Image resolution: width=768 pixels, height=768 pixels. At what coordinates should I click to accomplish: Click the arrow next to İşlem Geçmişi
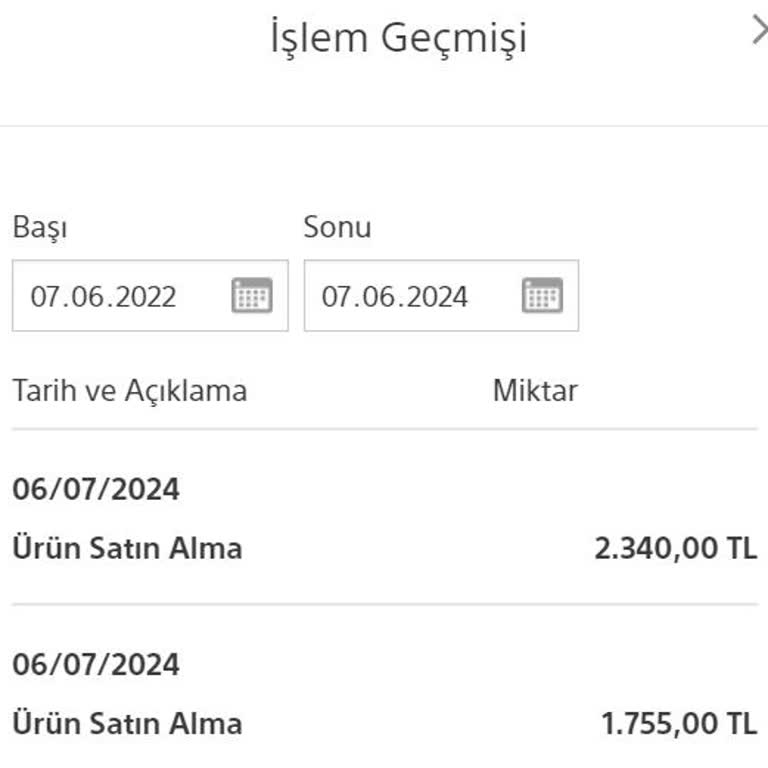pos(759,33)
